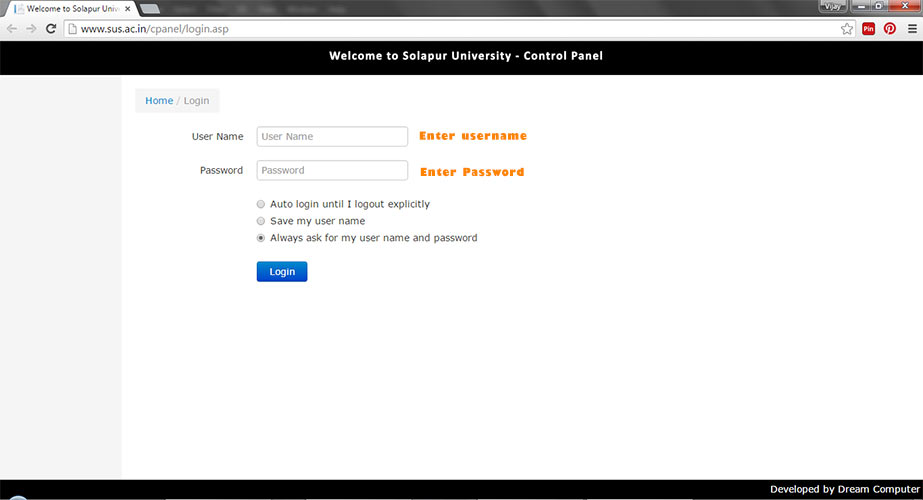Viewport: 923px width, 500px height.
Task: Click the Password label
Action: (221, 170)
